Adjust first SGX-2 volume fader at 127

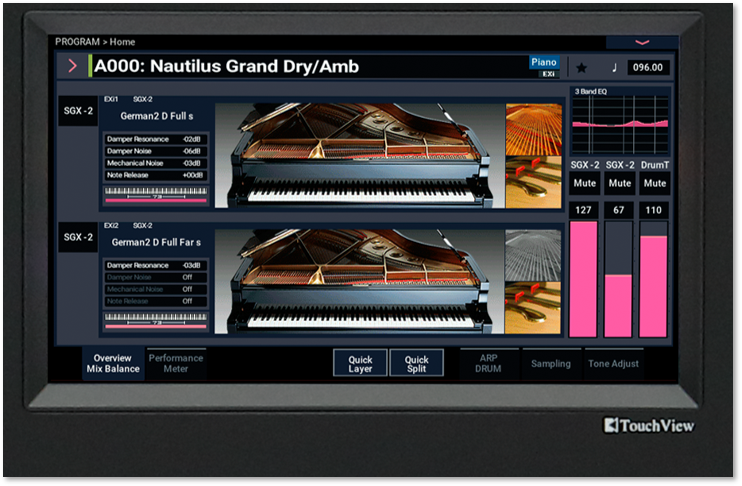click(x=583, y=279)
